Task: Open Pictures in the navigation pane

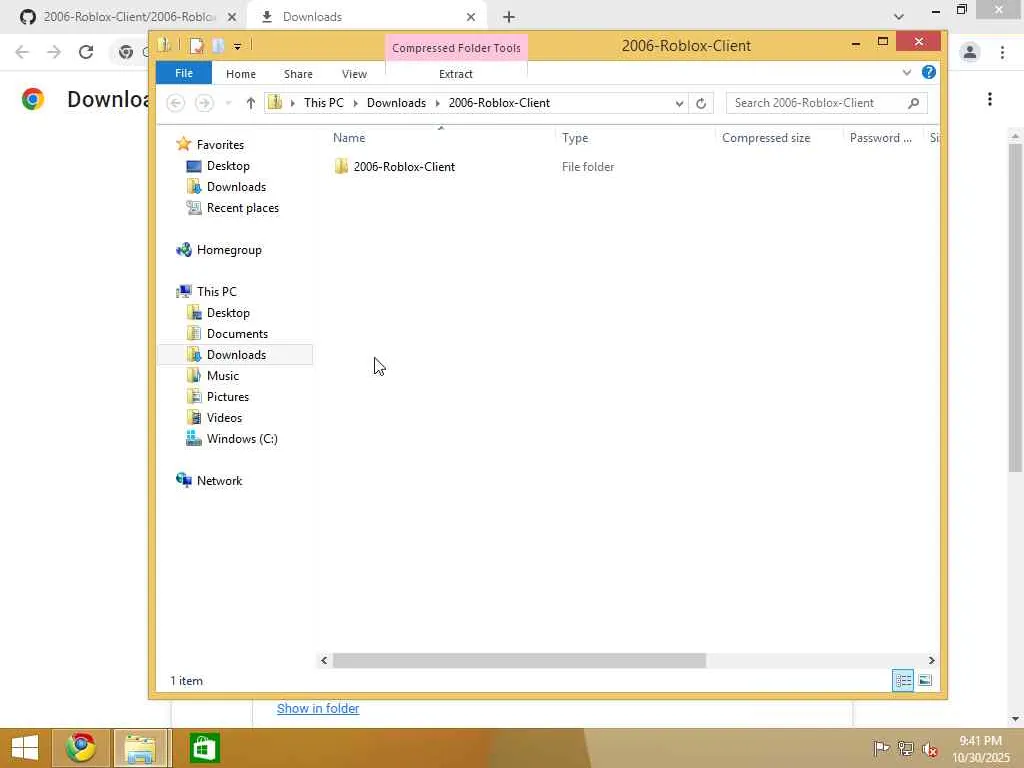Action: 227,396
